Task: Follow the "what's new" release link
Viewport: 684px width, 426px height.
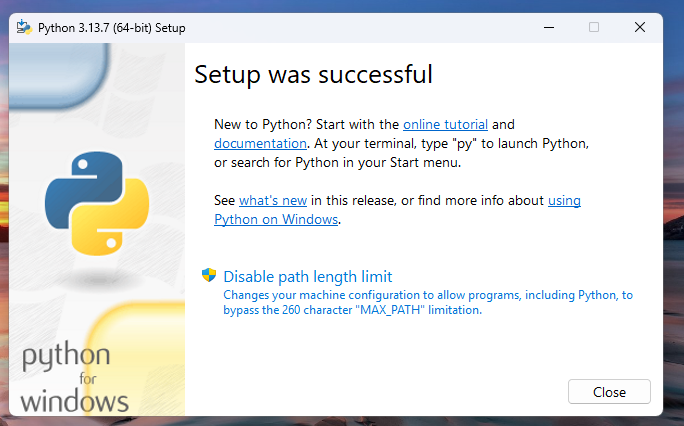Action: pos(272,201)
